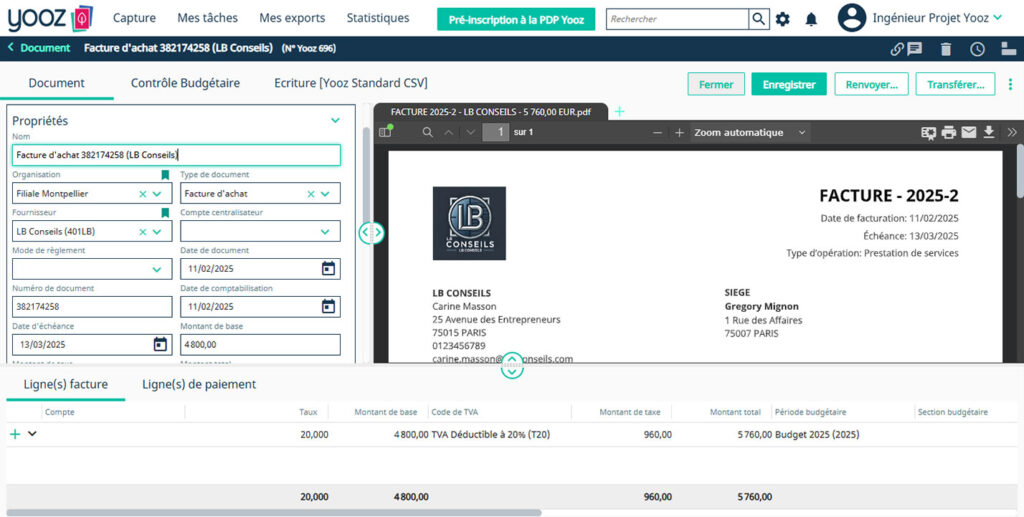Switch to Ligne(s) de paiement tab
The height and width of the screenshot is (517, 1024).
point(199,384)
